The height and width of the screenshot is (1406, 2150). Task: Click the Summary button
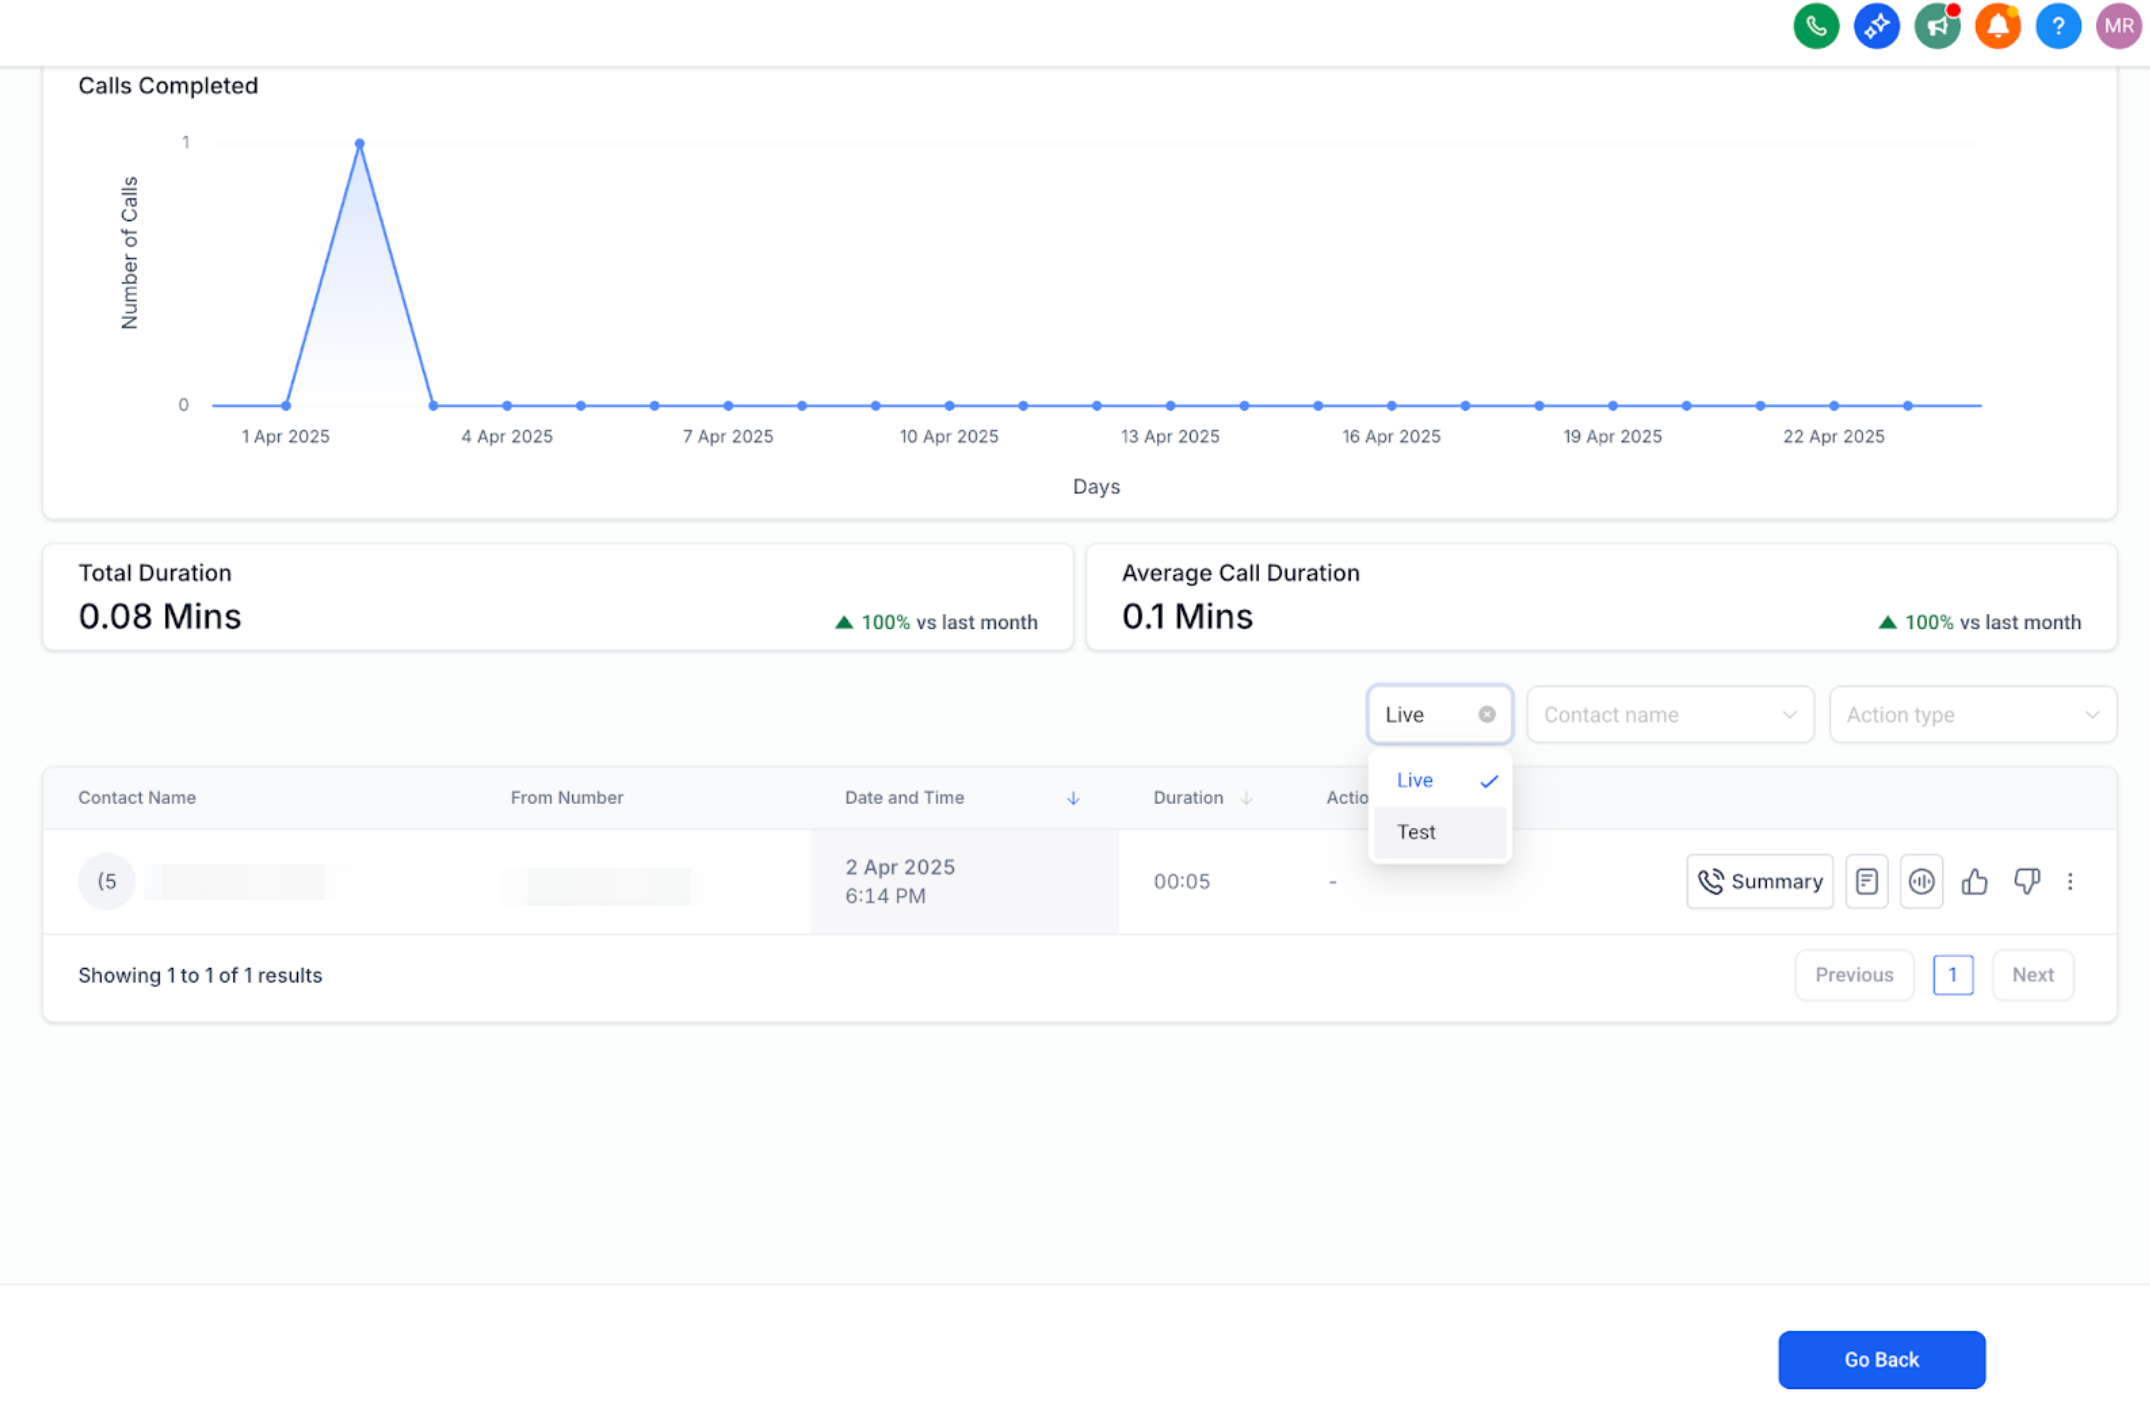click(1759, 881)
